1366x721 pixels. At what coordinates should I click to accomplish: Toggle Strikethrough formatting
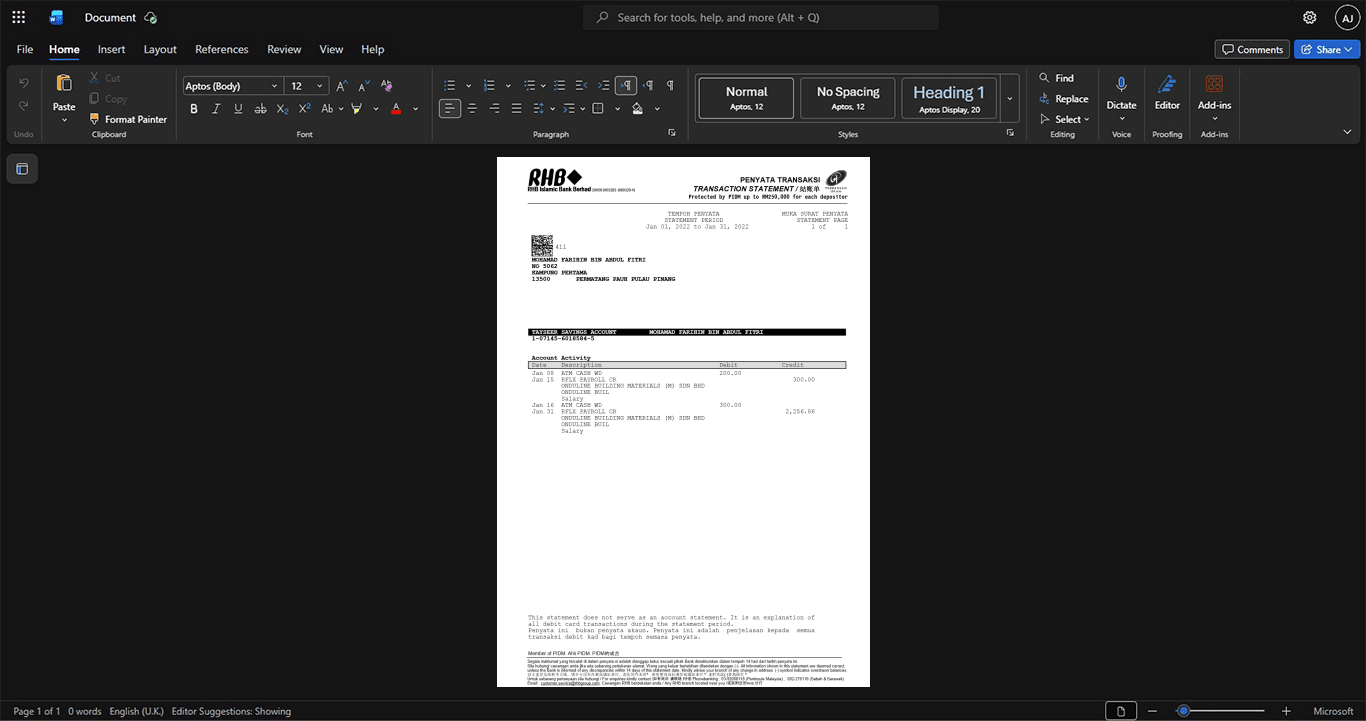click(260, 108)
